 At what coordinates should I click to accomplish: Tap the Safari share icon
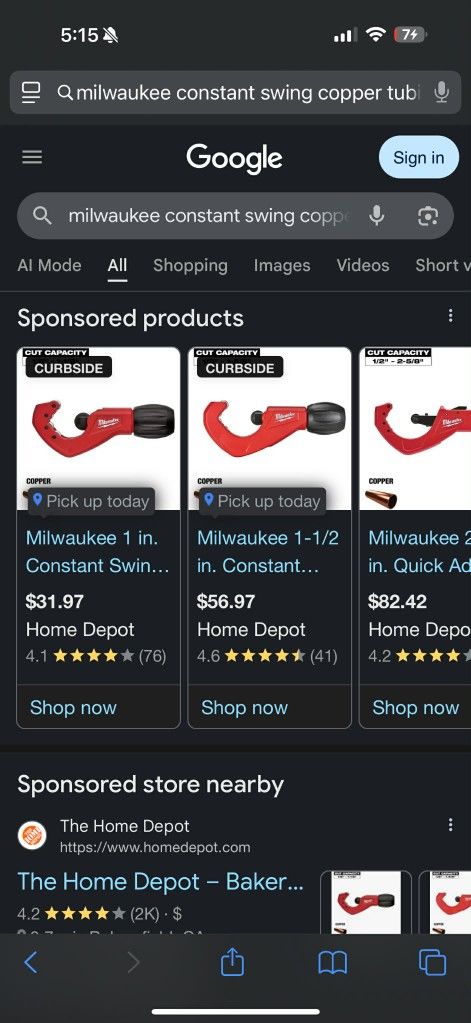[x=232, y=962]
